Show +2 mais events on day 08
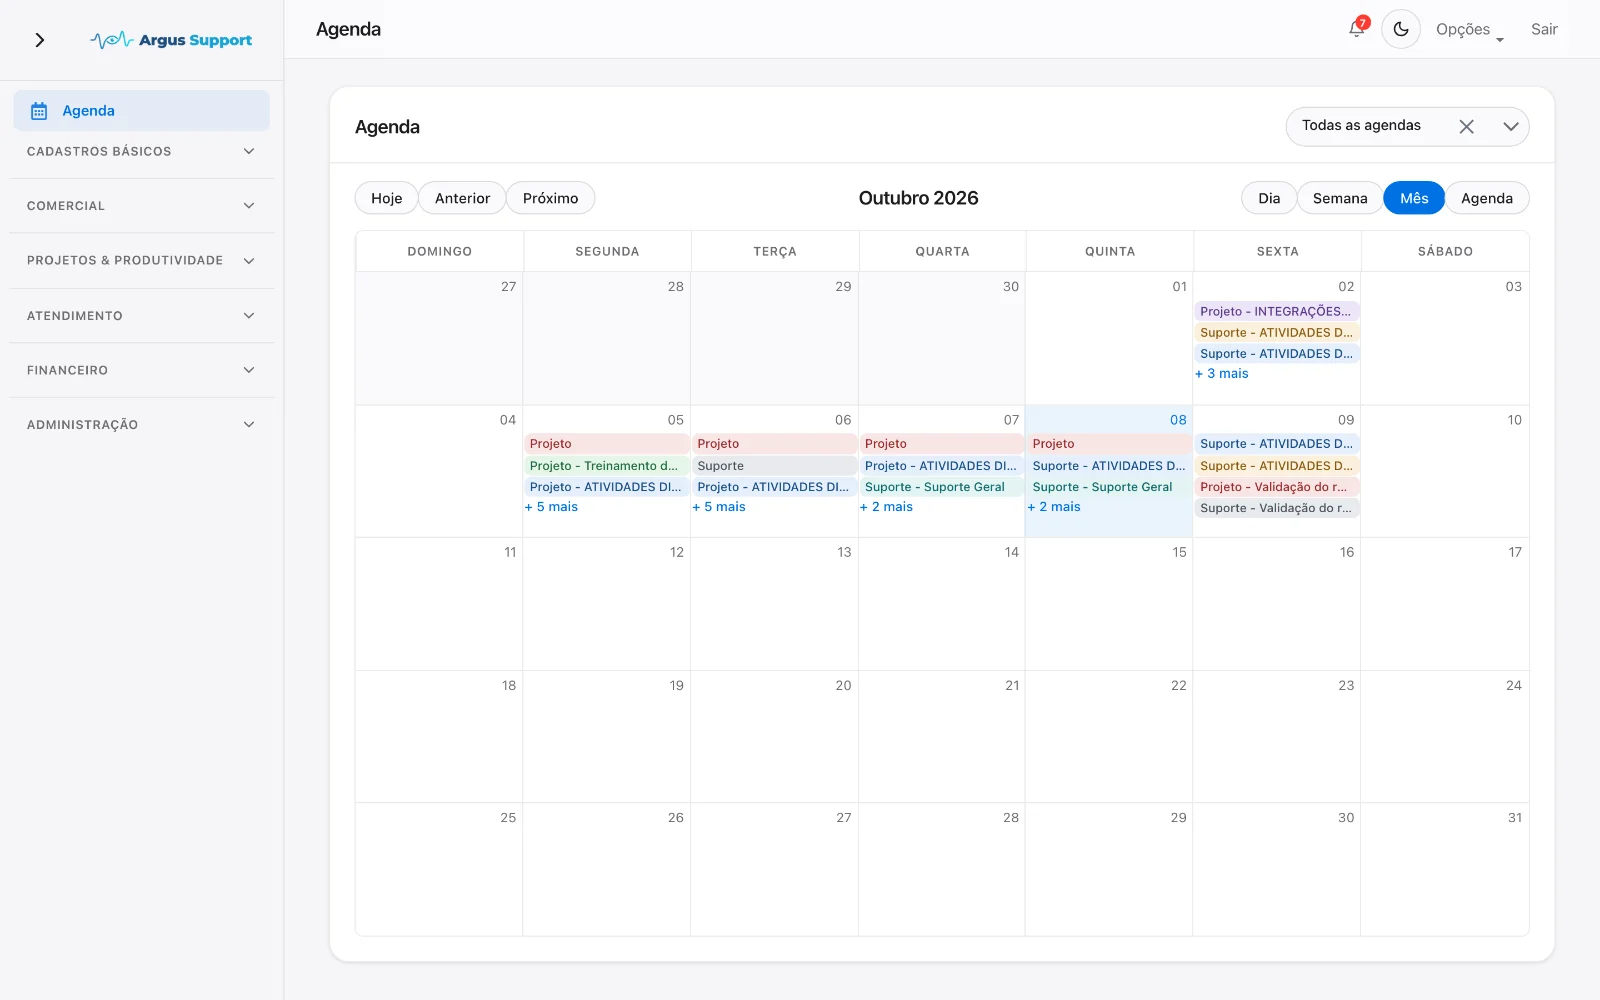 (1054, 507)
